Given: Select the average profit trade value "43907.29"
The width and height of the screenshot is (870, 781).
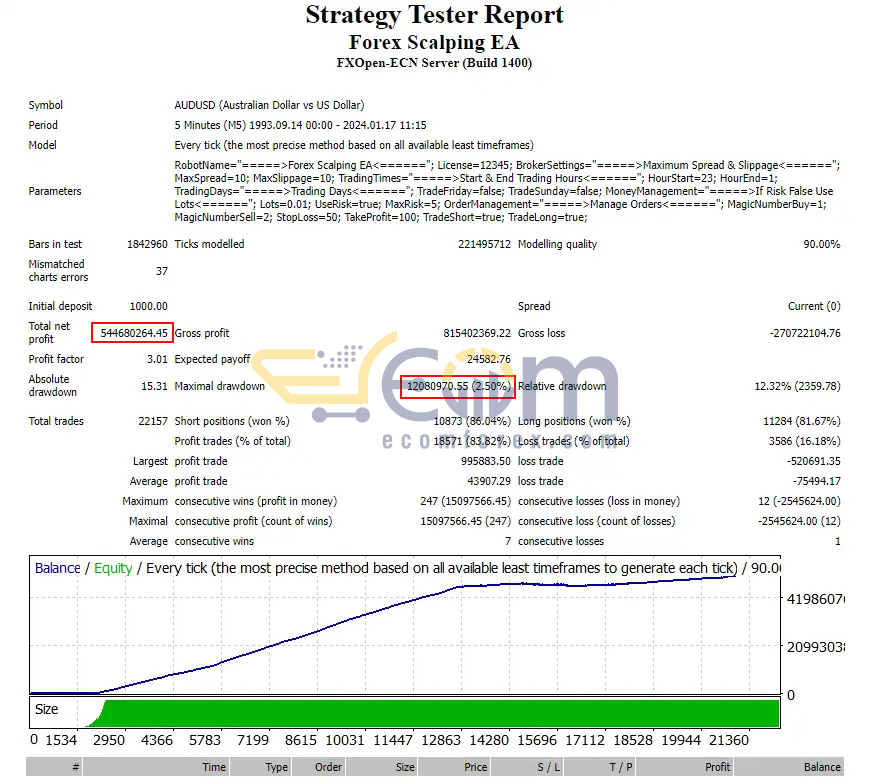Looking at the screenshot, I should pos(489,481).
